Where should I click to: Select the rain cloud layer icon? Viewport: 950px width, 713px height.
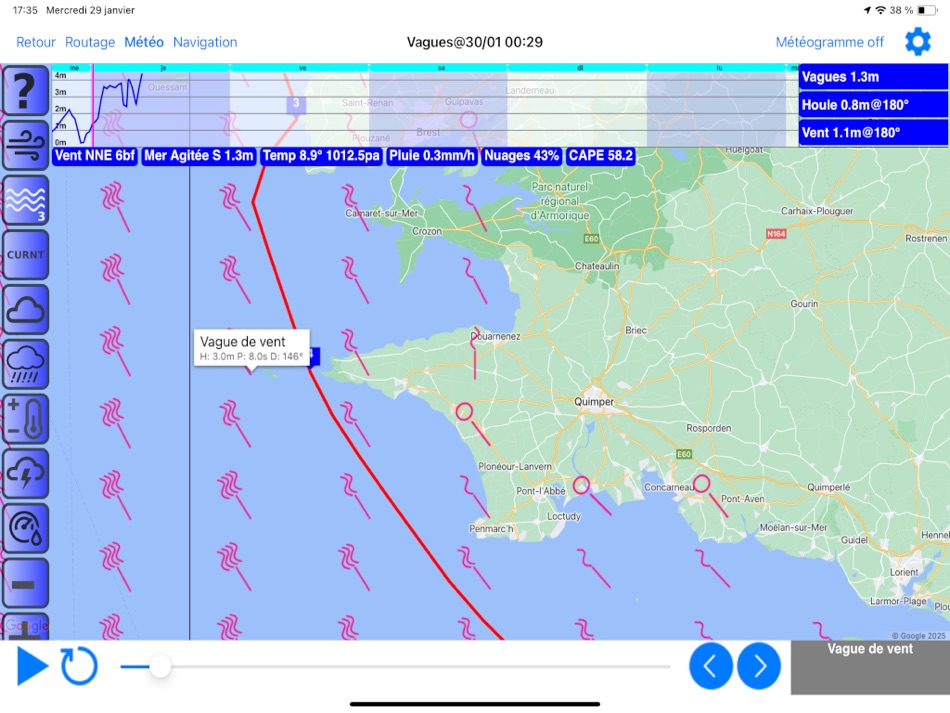(x=25, y=364)
